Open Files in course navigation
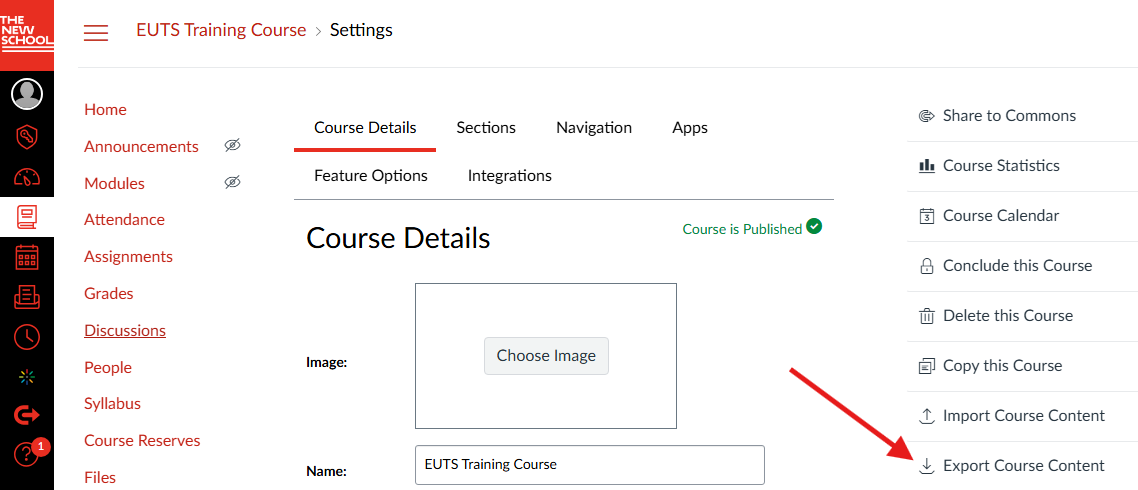This screenshot has width=1138, height=490. [x=100, y=478]
